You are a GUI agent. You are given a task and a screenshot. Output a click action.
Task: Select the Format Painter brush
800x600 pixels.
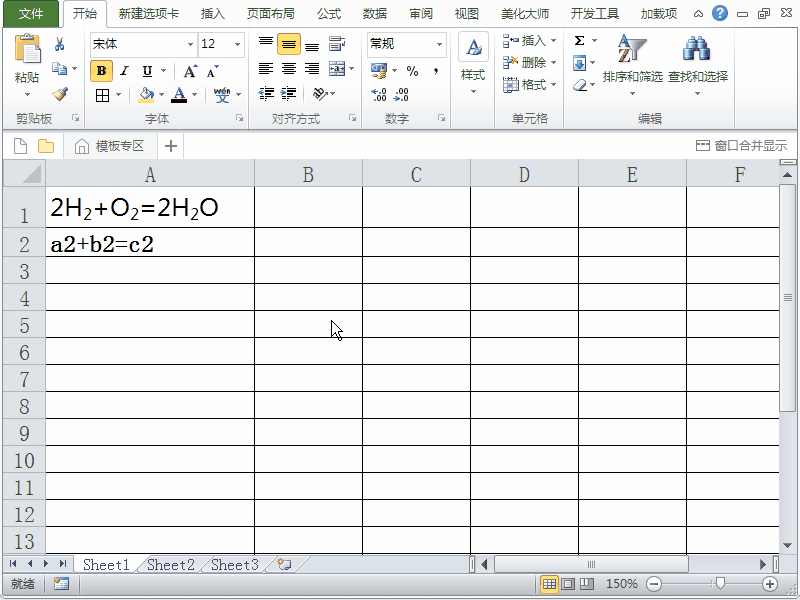(60, 94)
